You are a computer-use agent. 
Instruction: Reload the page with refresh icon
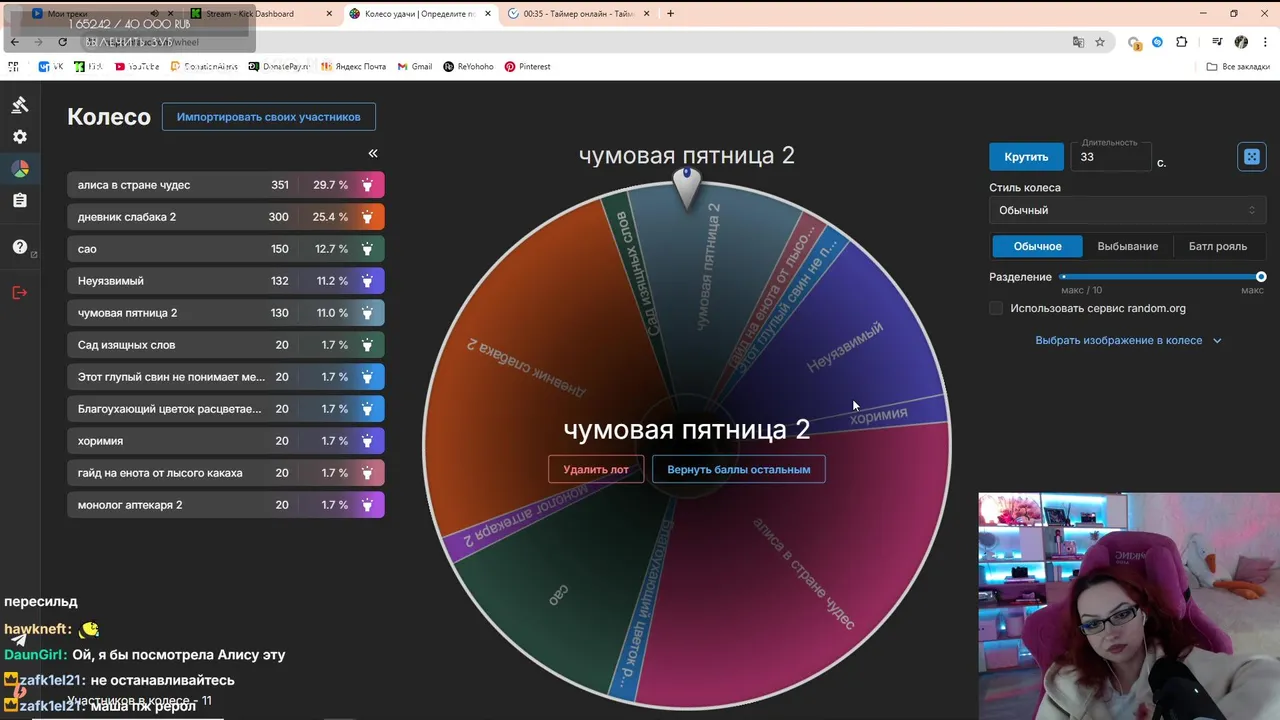click(62, 42)
